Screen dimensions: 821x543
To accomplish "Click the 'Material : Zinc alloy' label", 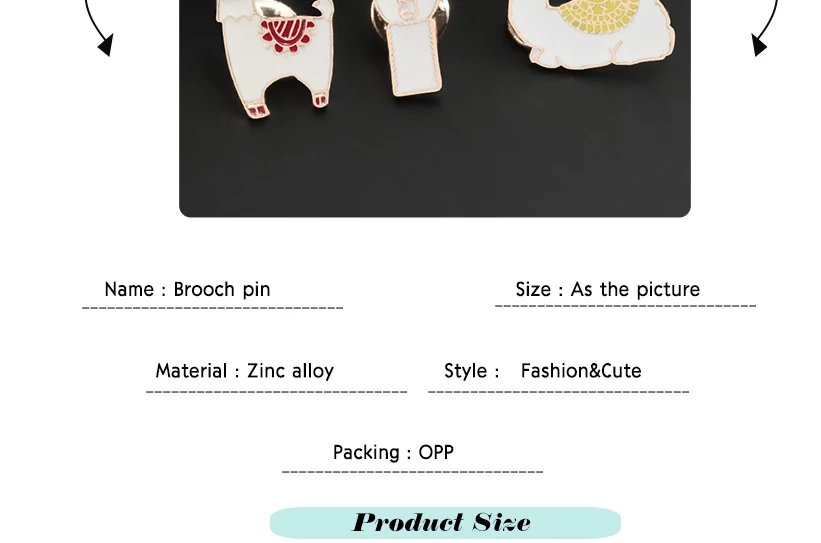I will [x=245, y=371].
